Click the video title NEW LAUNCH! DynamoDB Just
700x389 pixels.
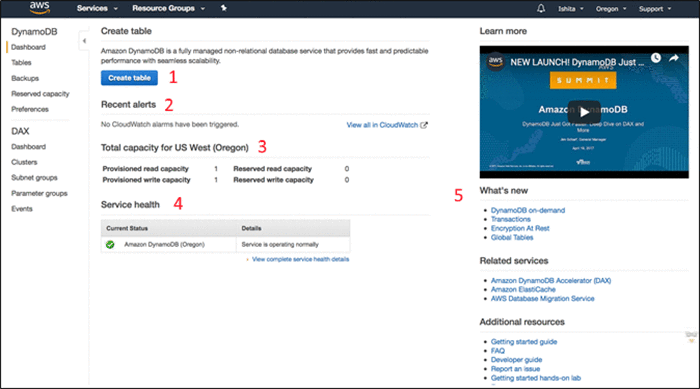[577, 62]
